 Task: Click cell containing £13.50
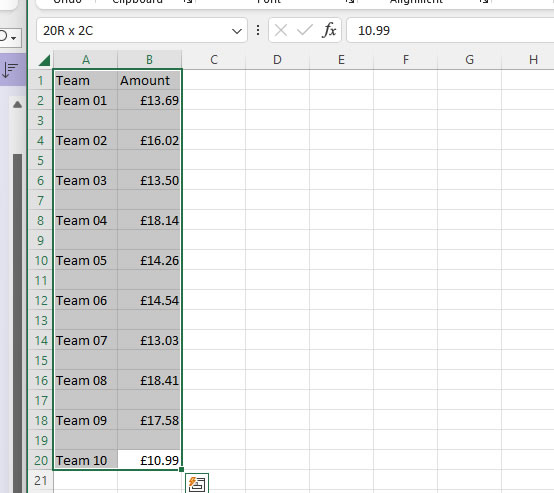pyautogui.click(x=149, y=181)
